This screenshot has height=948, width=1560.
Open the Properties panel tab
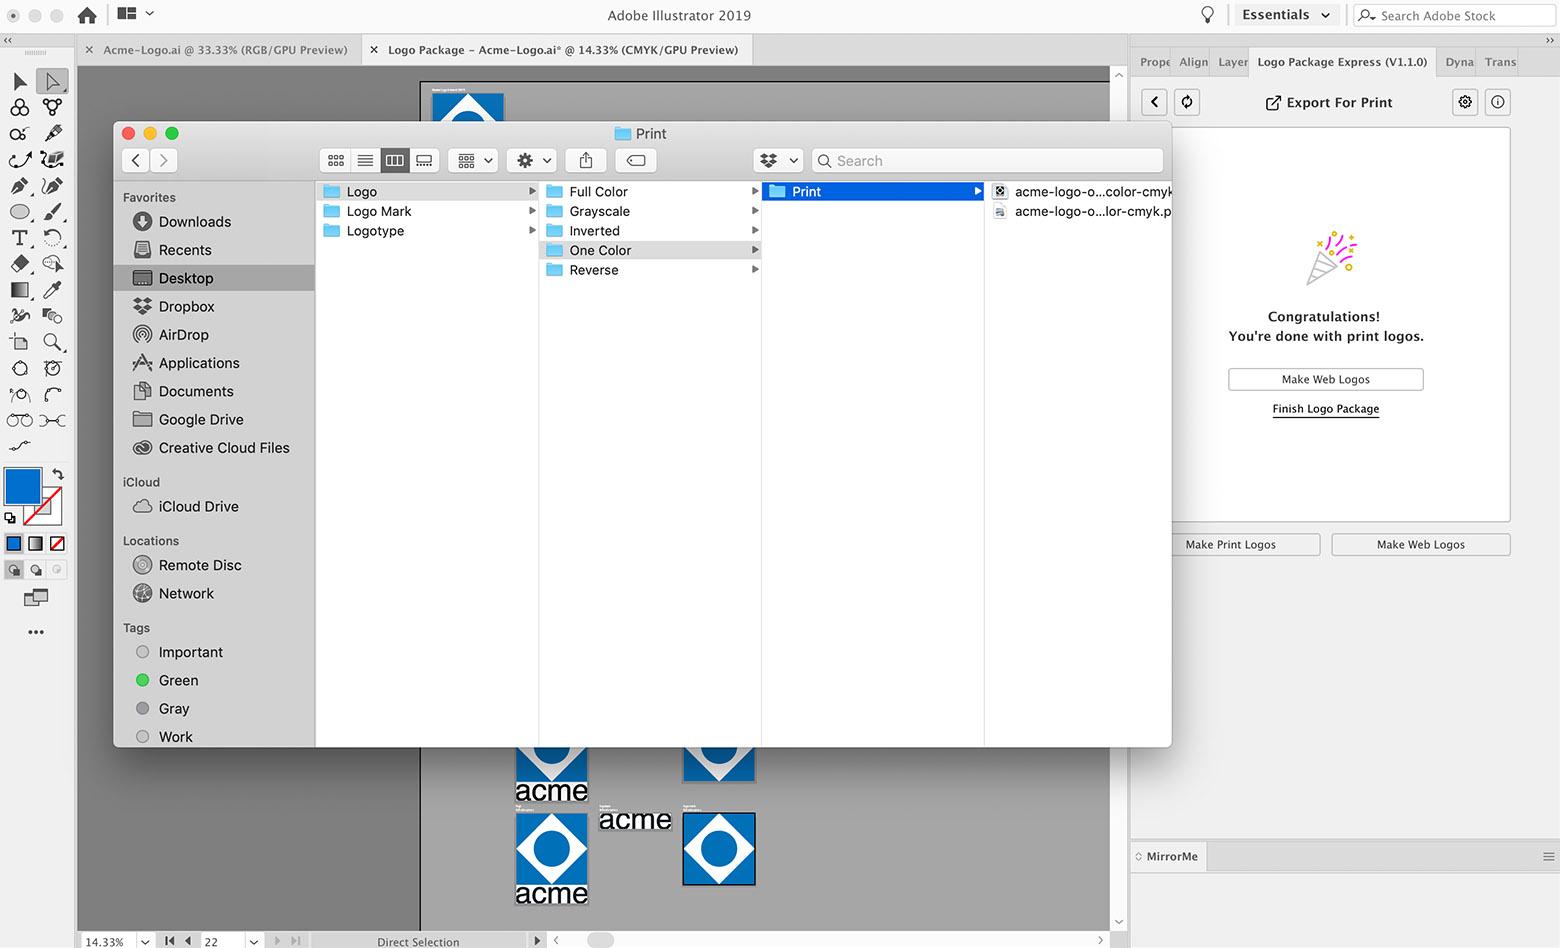[1154, 62]
